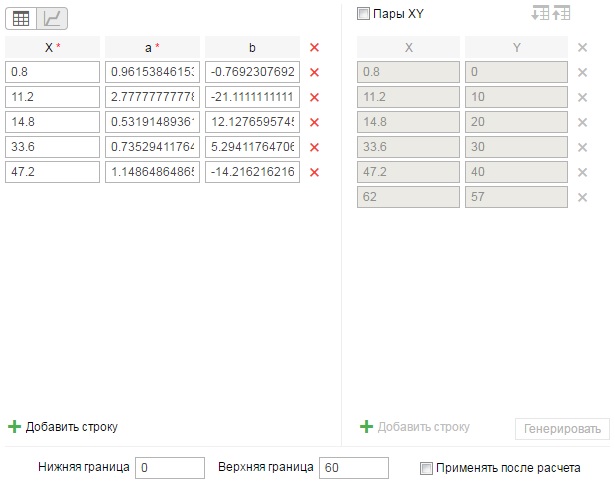Remove the row with X value 33.6
This screenshot has height=487, width=615.
click(x=314, y=147)
